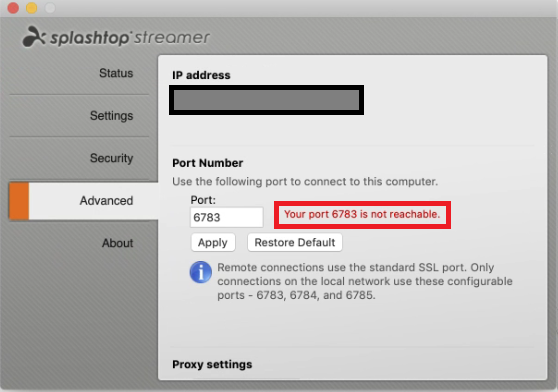Apply the port number change
Screen dimensions: 558x392
click(x=213, y=242)
